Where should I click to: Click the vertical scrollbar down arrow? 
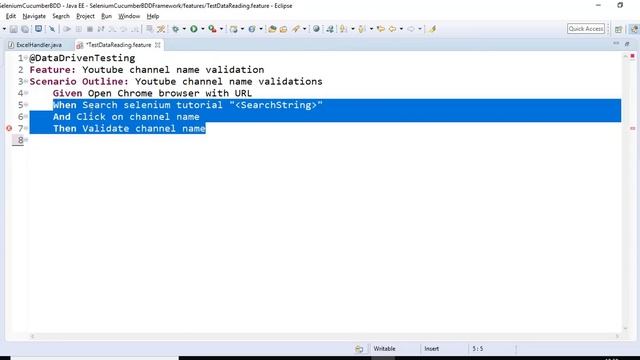pos(625,328)
